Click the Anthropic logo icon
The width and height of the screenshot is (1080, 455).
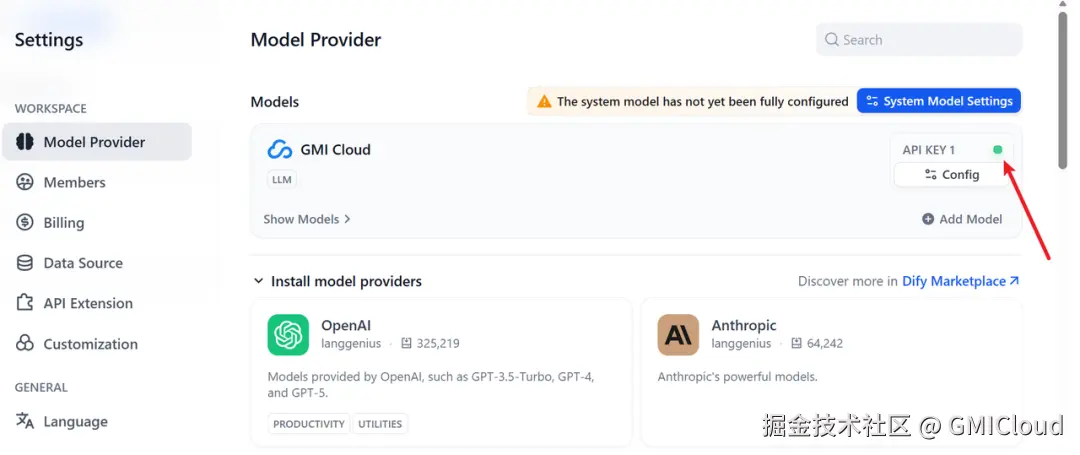pos(678,335)
